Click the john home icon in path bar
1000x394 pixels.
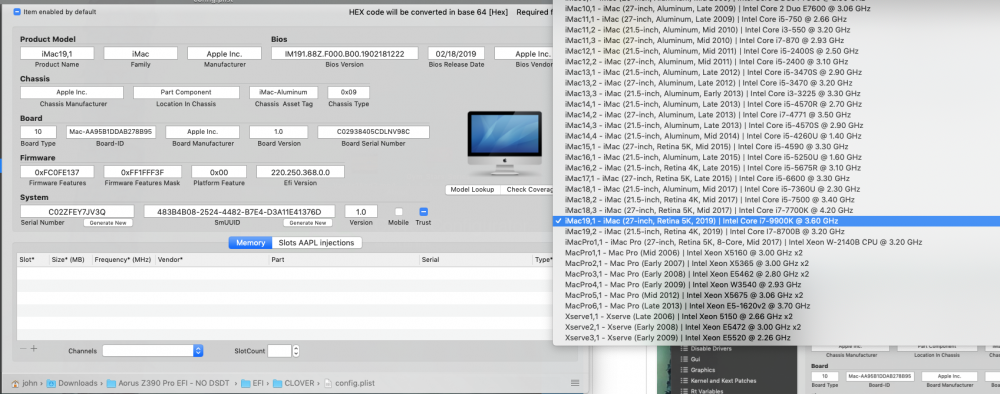(15, 383)
